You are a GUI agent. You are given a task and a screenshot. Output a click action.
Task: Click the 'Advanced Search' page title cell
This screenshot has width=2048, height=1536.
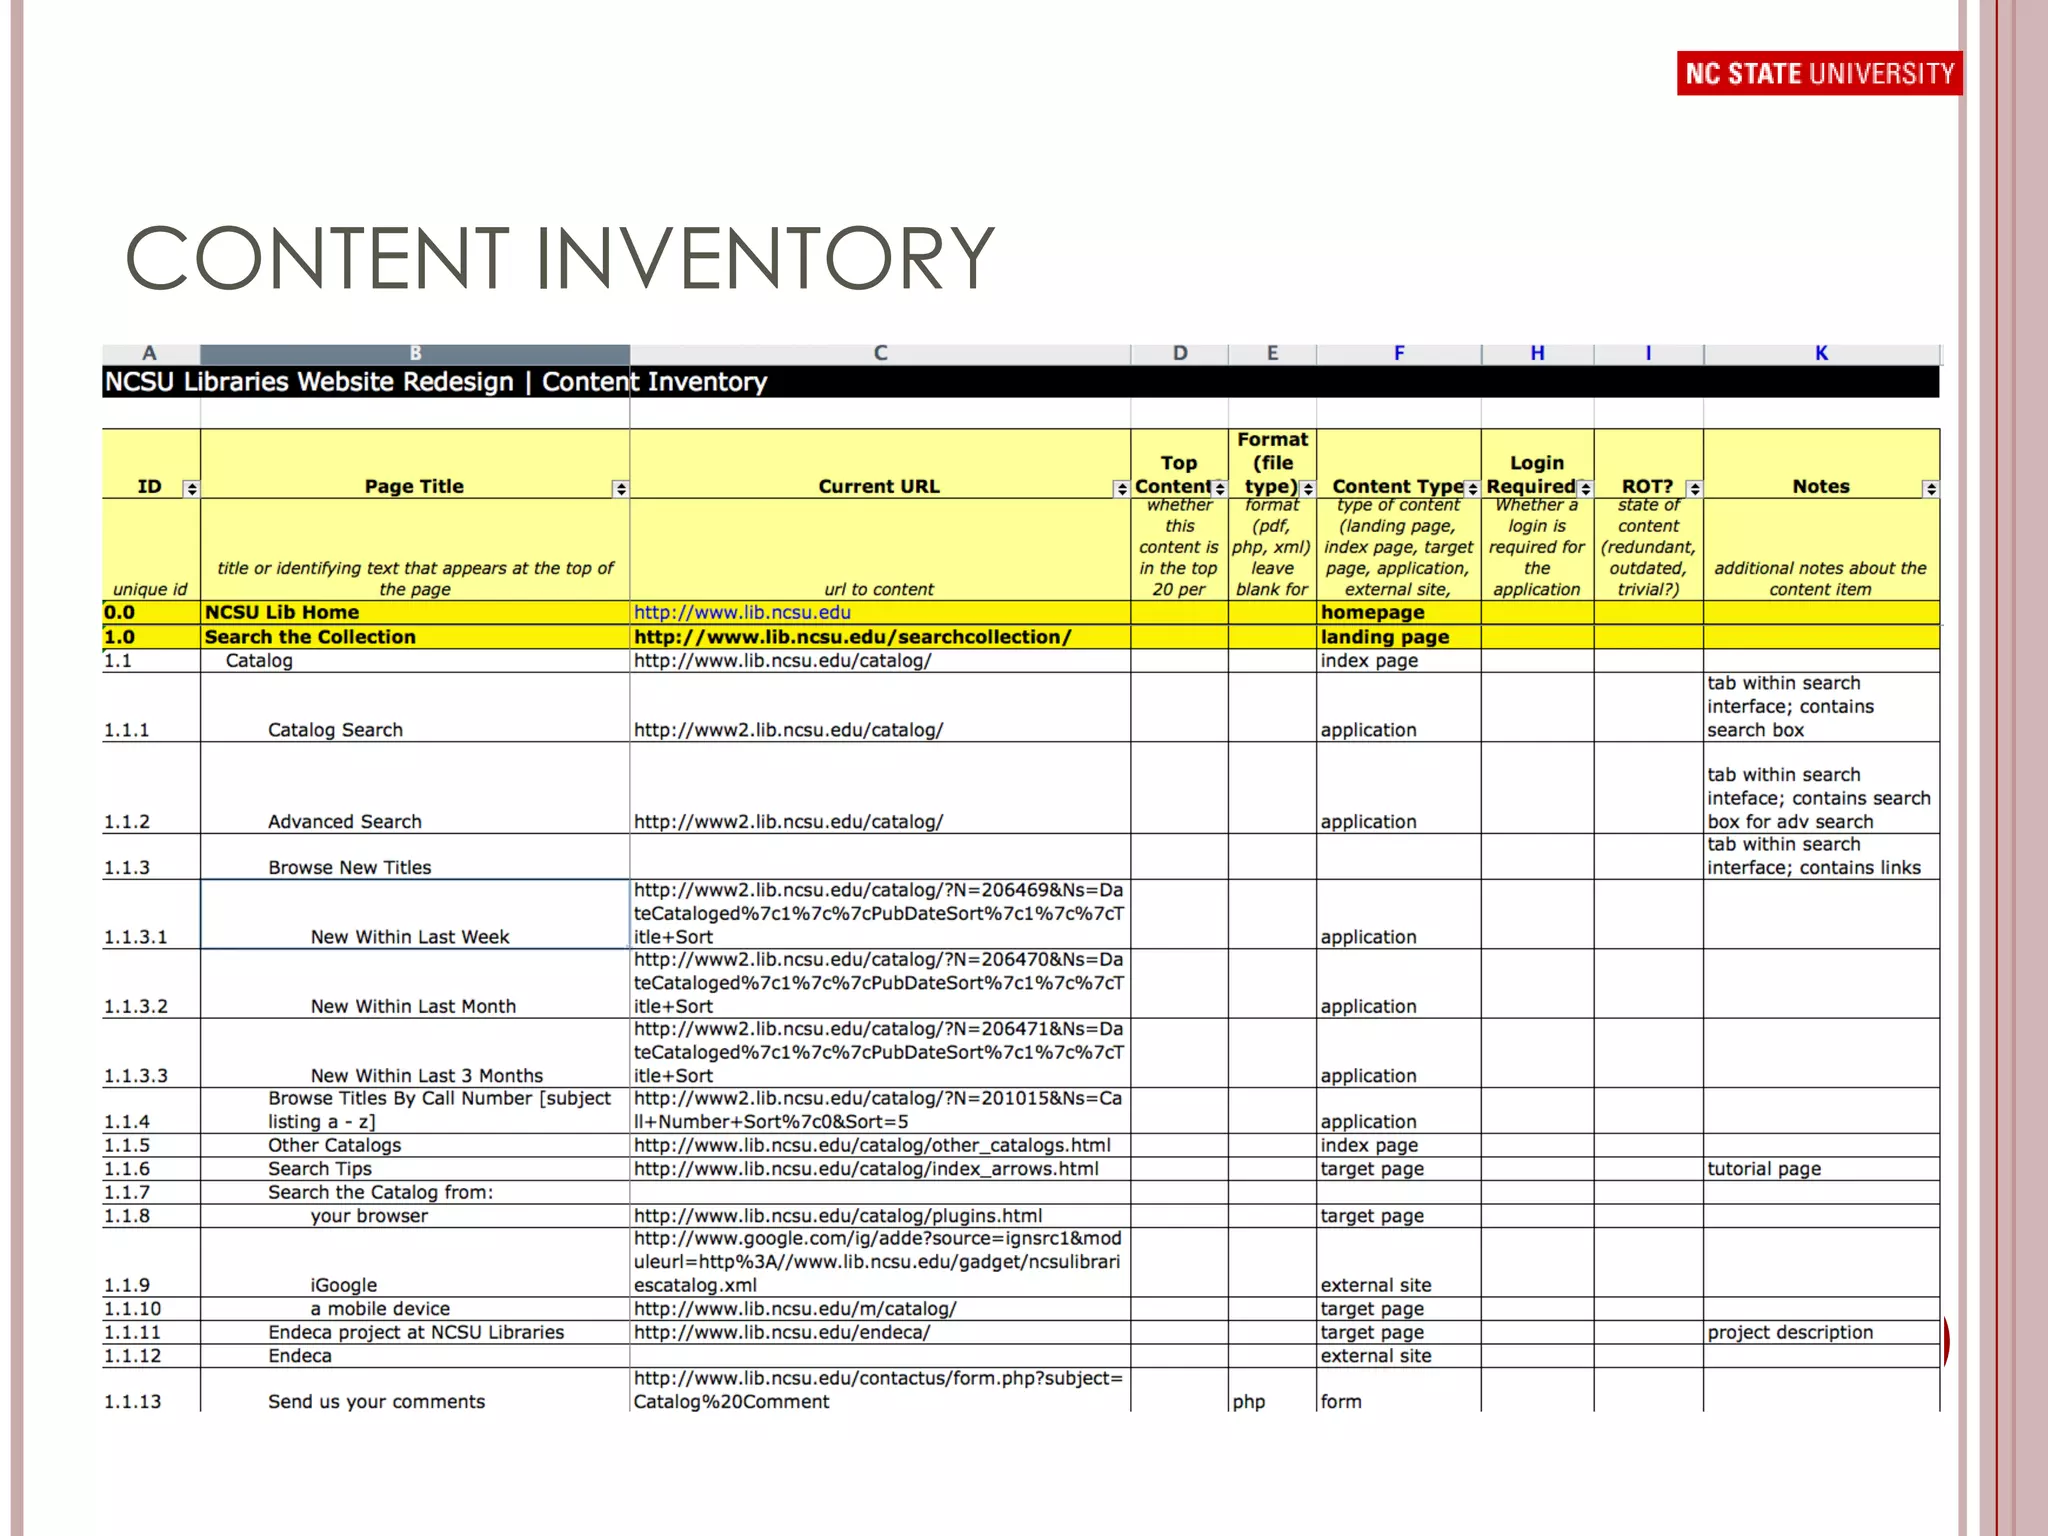point(415,788)
